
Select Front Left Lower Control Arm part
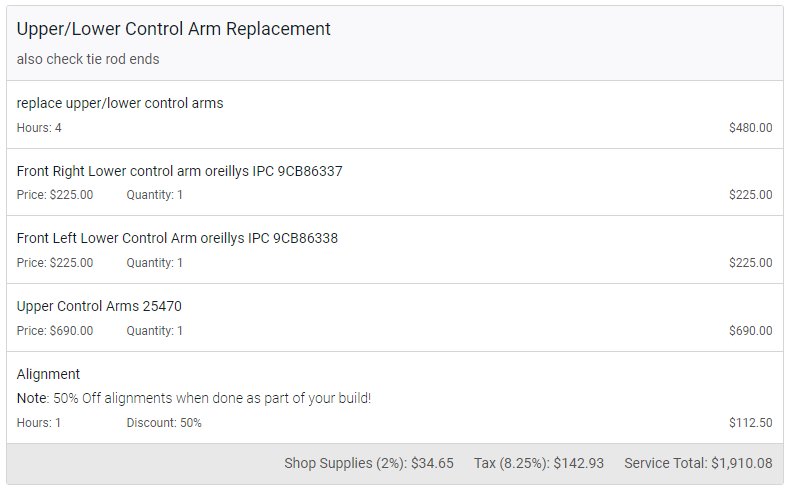point(177,238)
